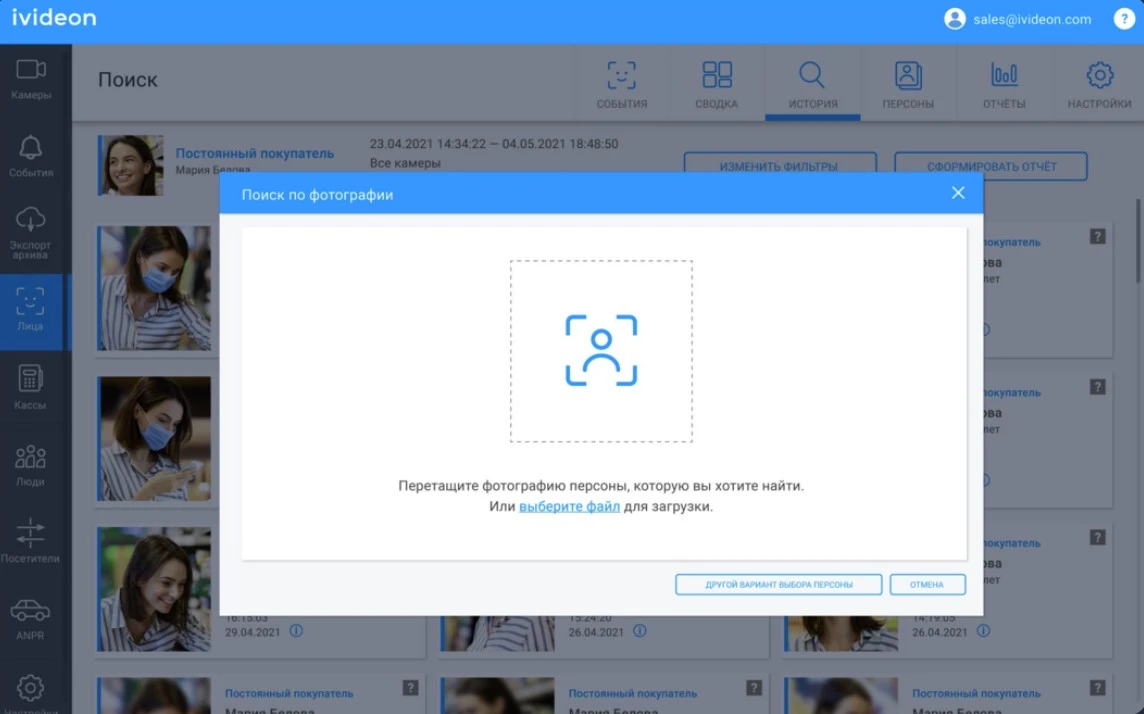Image resolution: width=1144 pixels, height=714 pixels.
Task: Open Archive export (Экспорт архива) cloud icon
Action: coord(31,232)
